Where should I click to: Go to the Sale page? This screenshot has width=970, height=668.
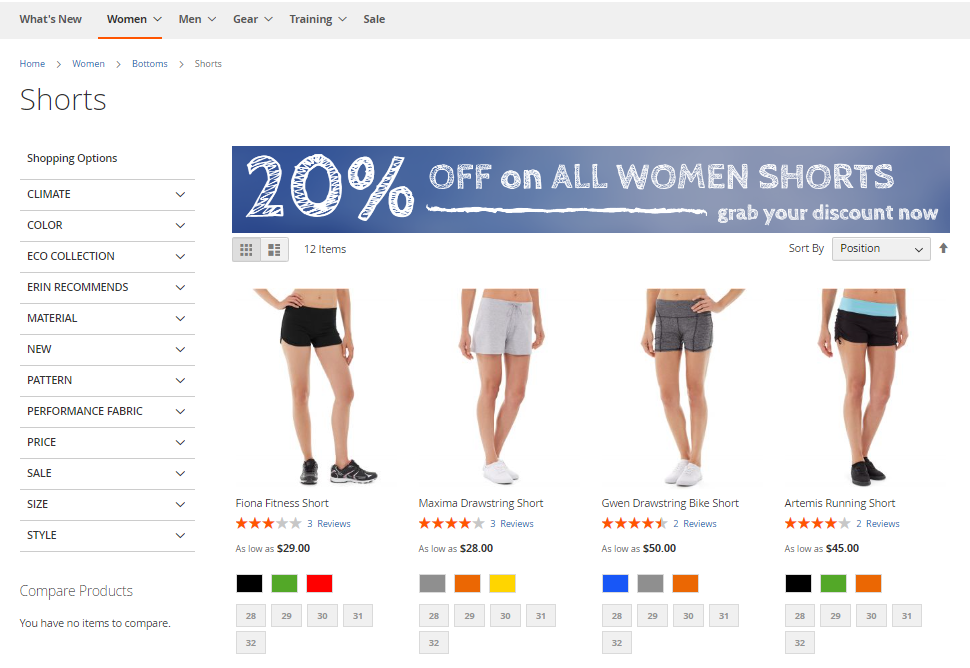(374, 19)
